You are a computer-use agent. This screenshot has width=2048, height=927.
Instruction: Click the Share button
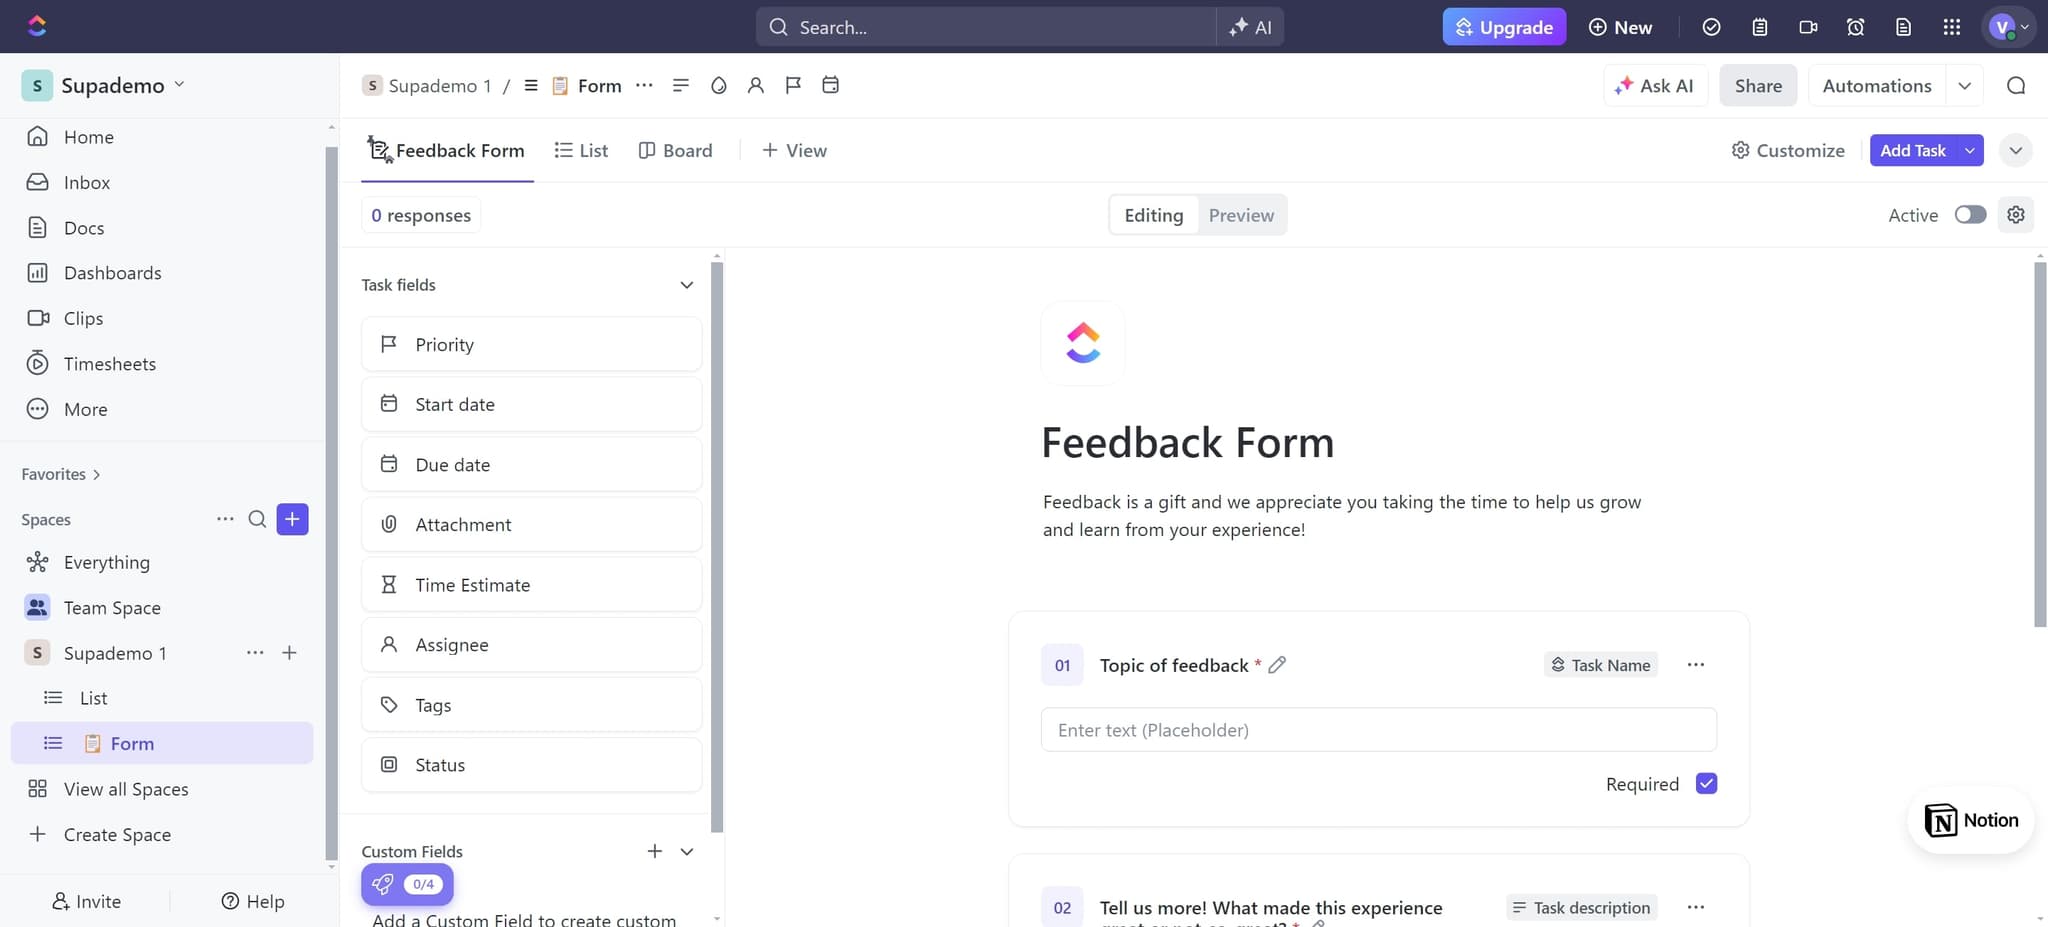pos(1758,85)
